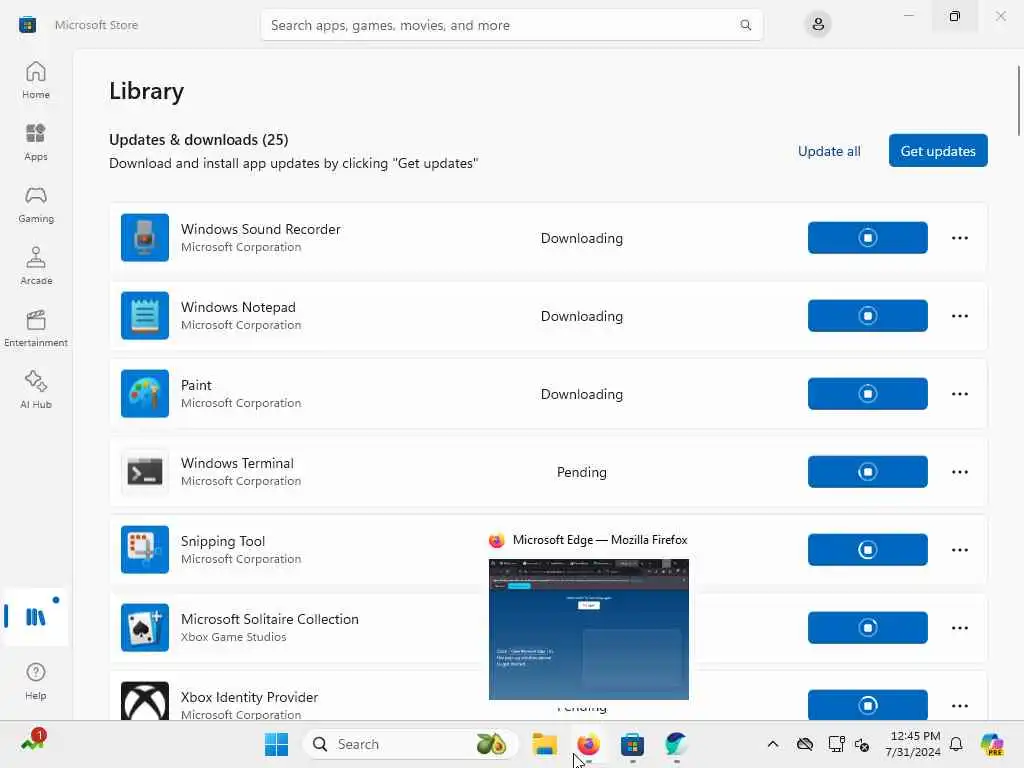Open the Arcade section

pos(35,266)
